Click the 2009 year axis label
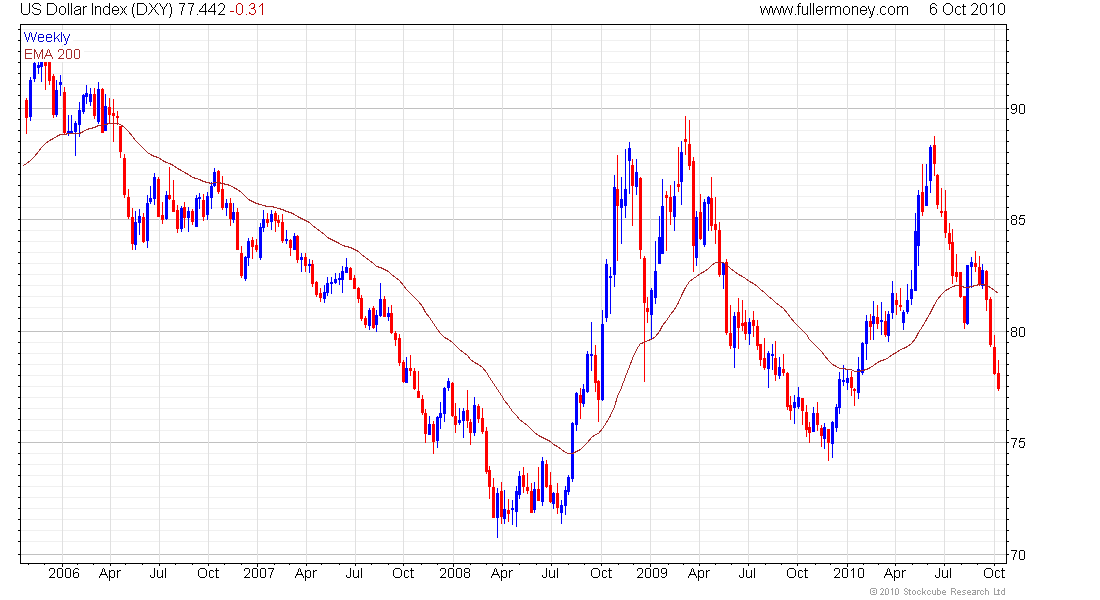The image size is (1100, 600). click(652, 573)
